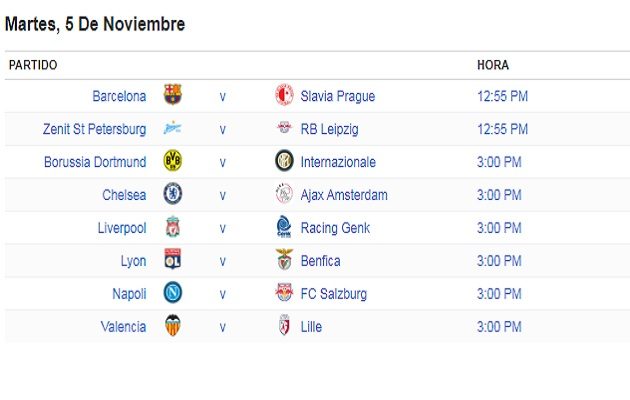Click the Barcelona club crest
The width and height of the screenshot is (630, 400).
[x=173, y=96]
